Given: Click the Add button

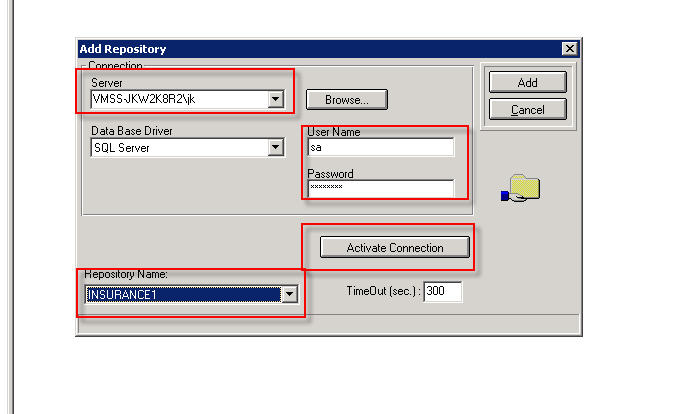Looking at the screenshot, I should (528, 82).
